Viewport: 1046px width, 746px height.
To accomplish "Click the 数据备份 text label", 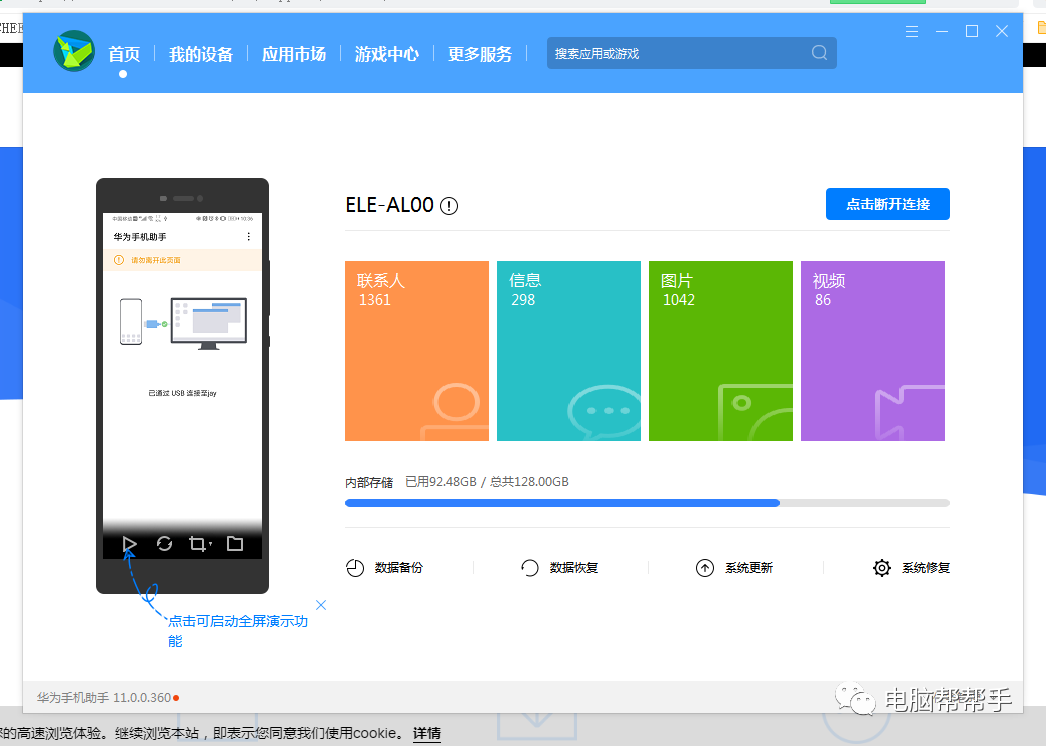I will pos(399,568).
